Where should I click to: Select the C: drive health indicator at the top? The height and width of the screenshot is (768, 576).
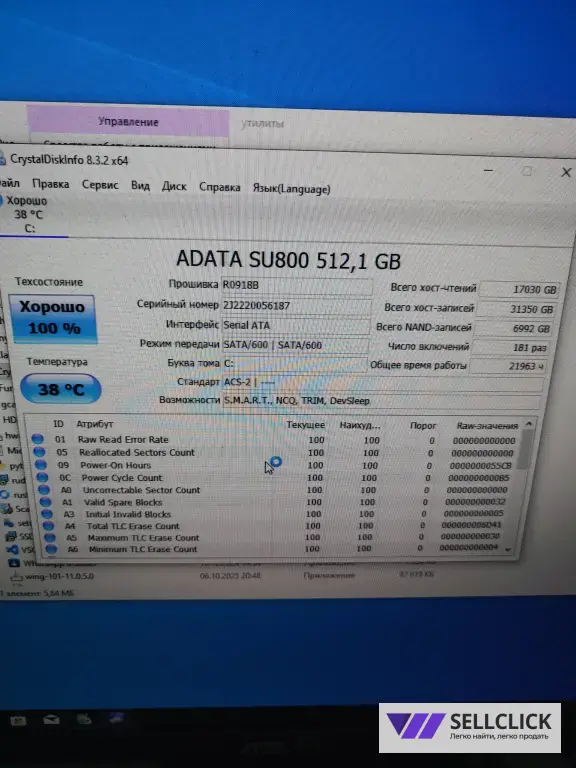tap(27, 214)
